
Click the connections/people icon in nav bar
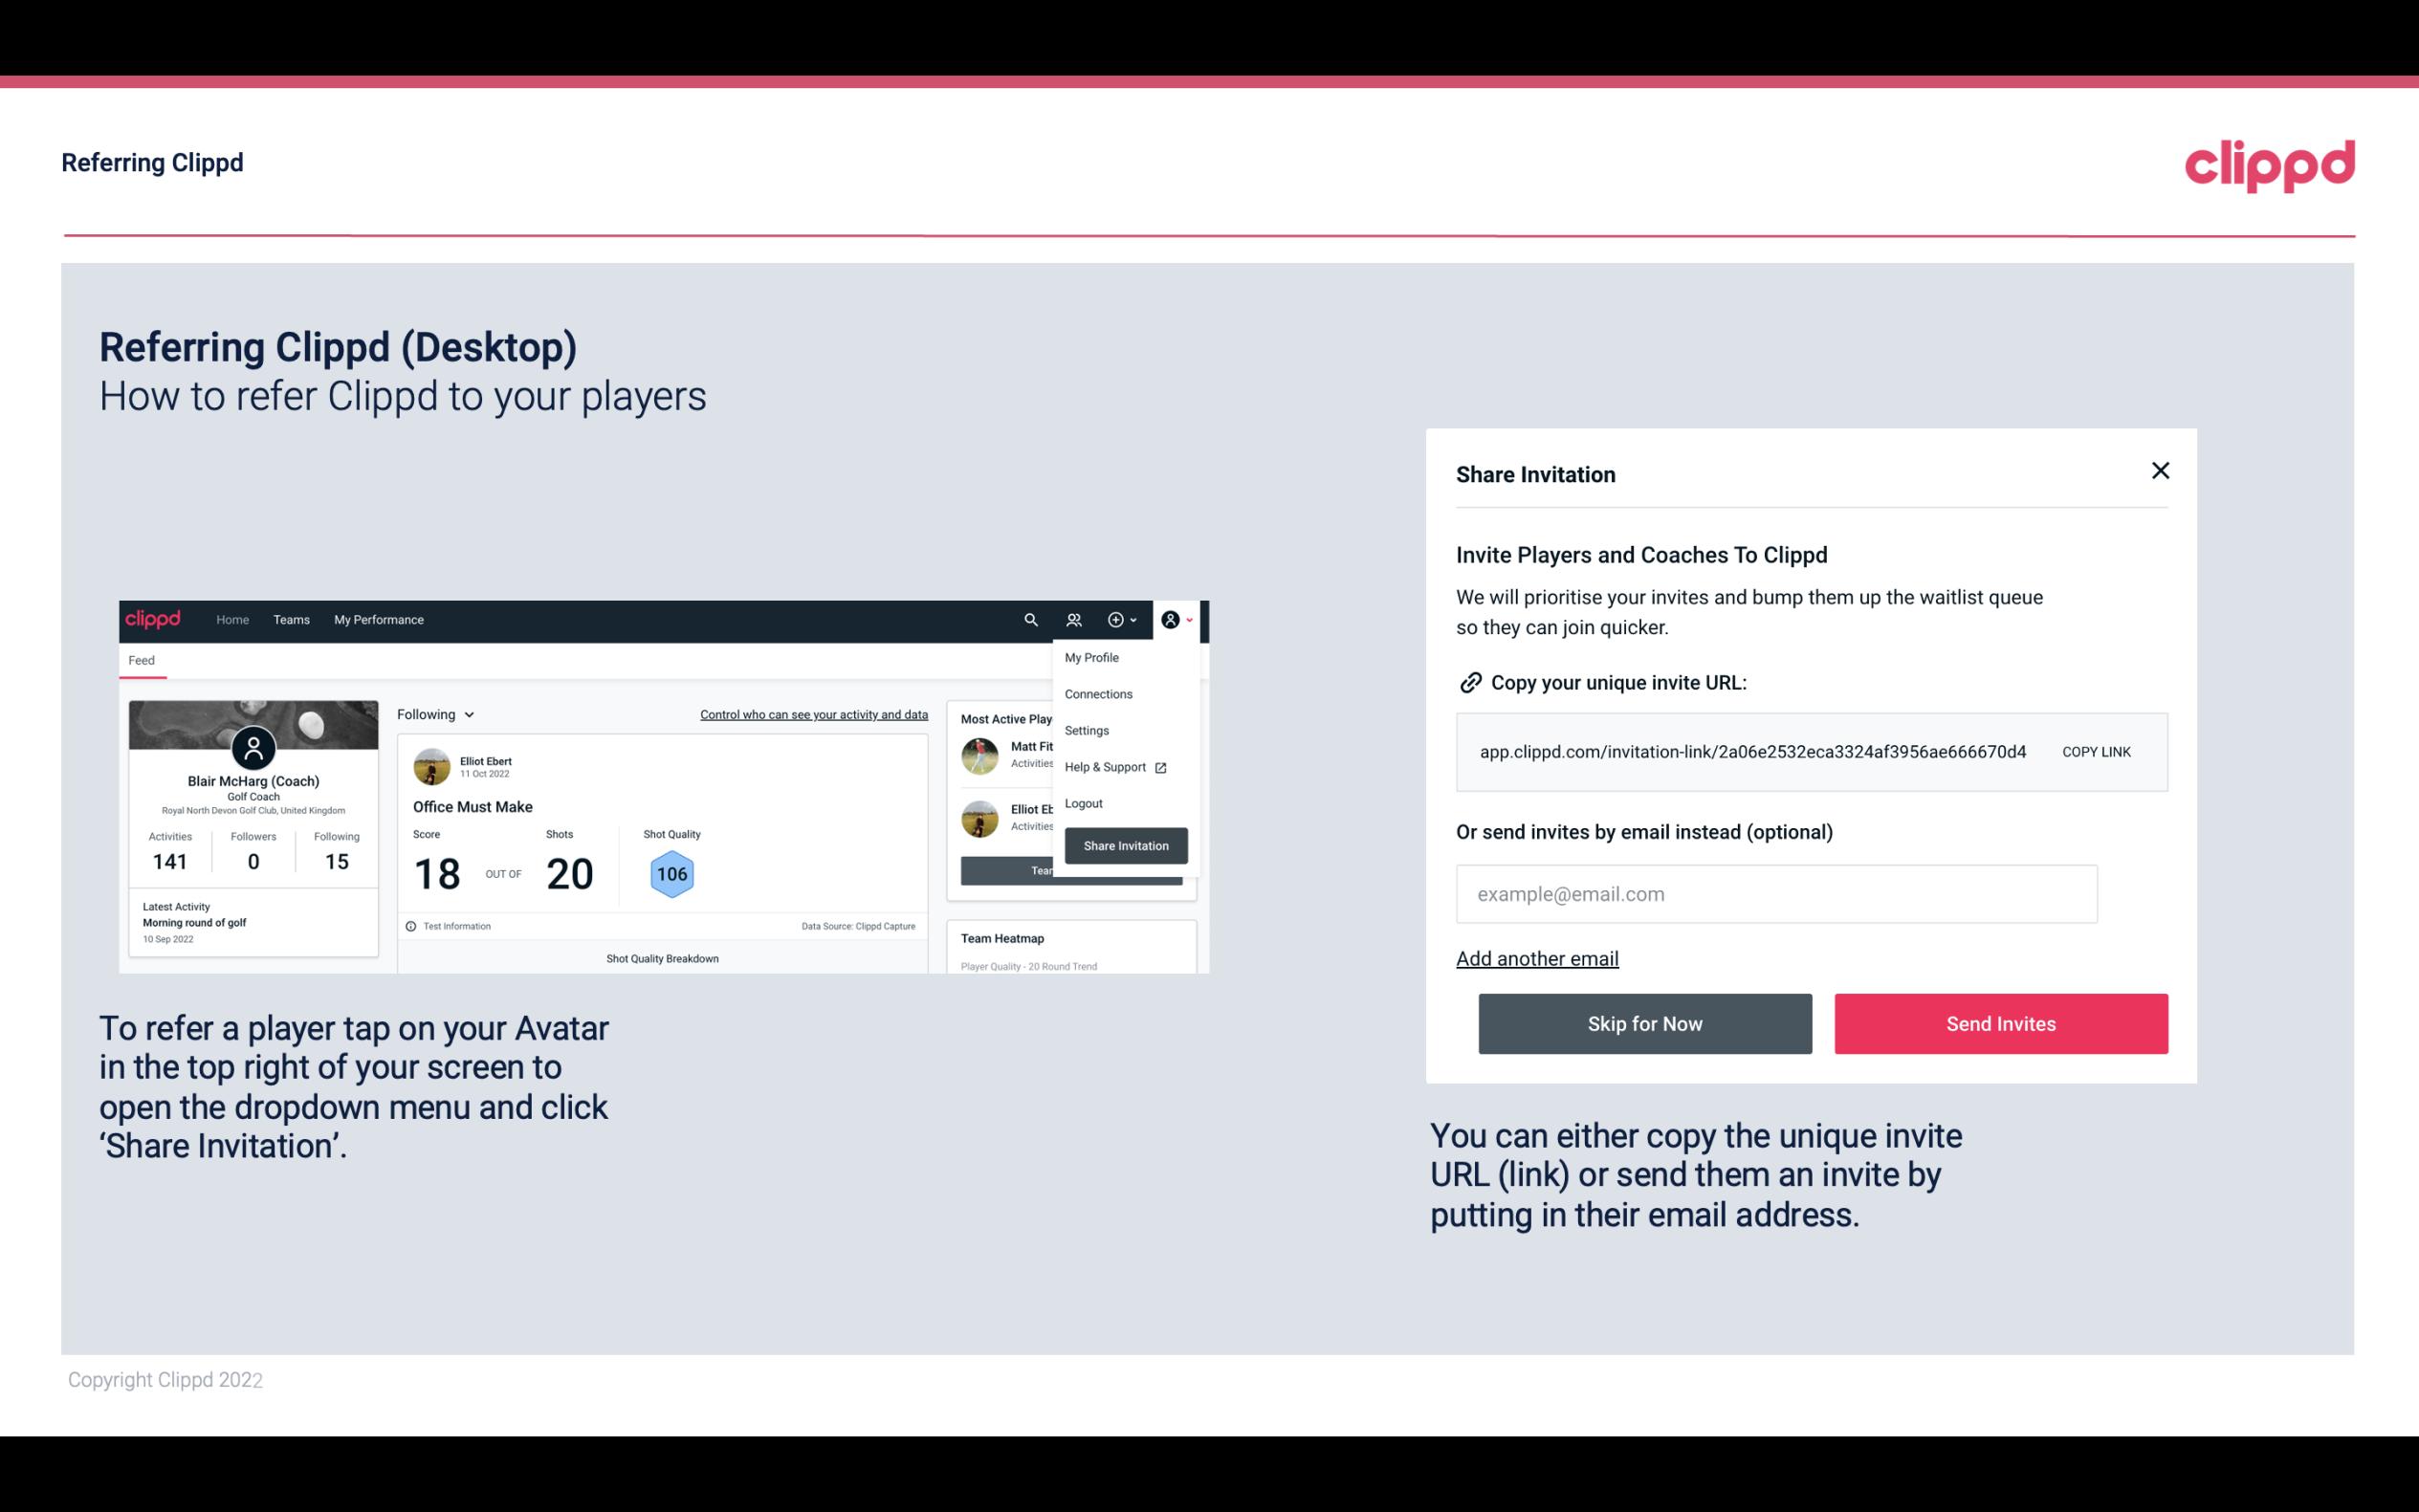[1073, 620]
